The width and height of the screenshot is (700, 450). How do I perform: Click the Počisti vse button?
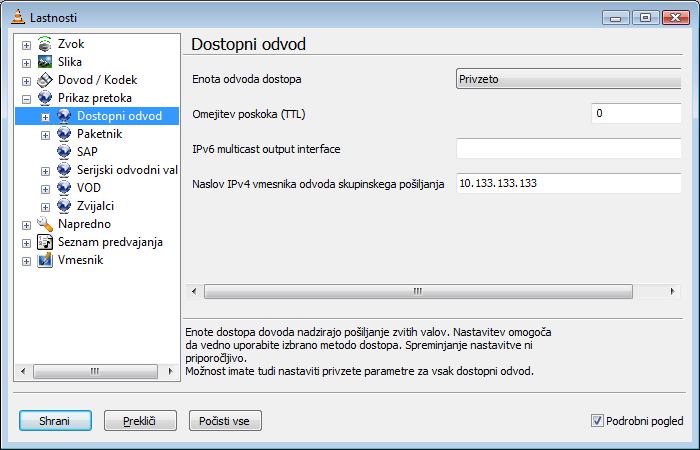pos(225,421)
